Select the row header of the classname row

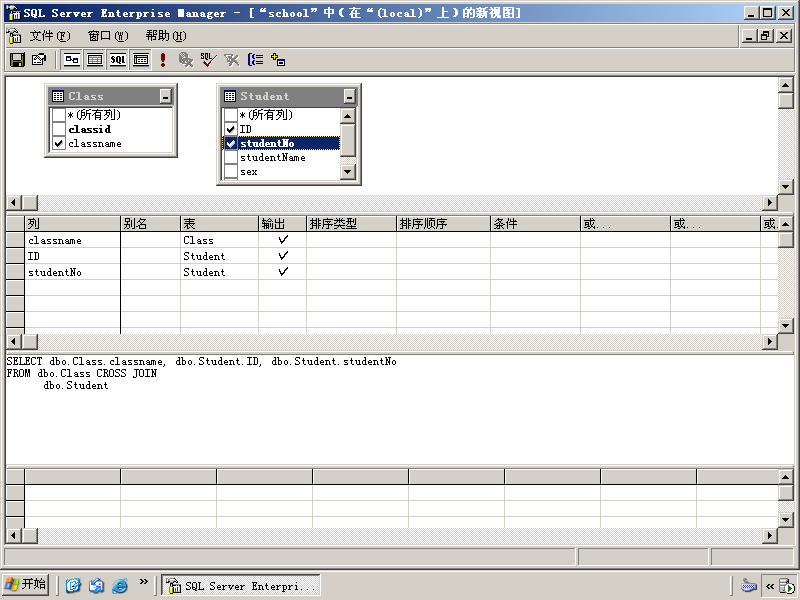[x=15, y=240]
